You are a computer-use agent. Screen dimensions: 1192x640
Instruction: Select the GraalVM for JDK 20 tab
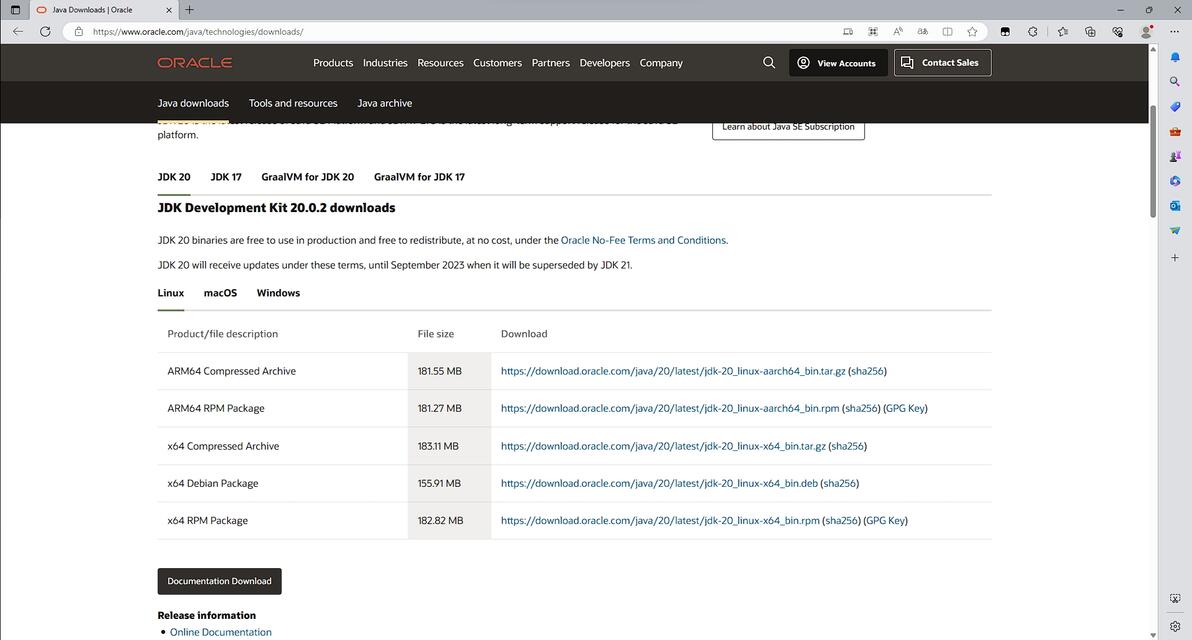[308, 177]
